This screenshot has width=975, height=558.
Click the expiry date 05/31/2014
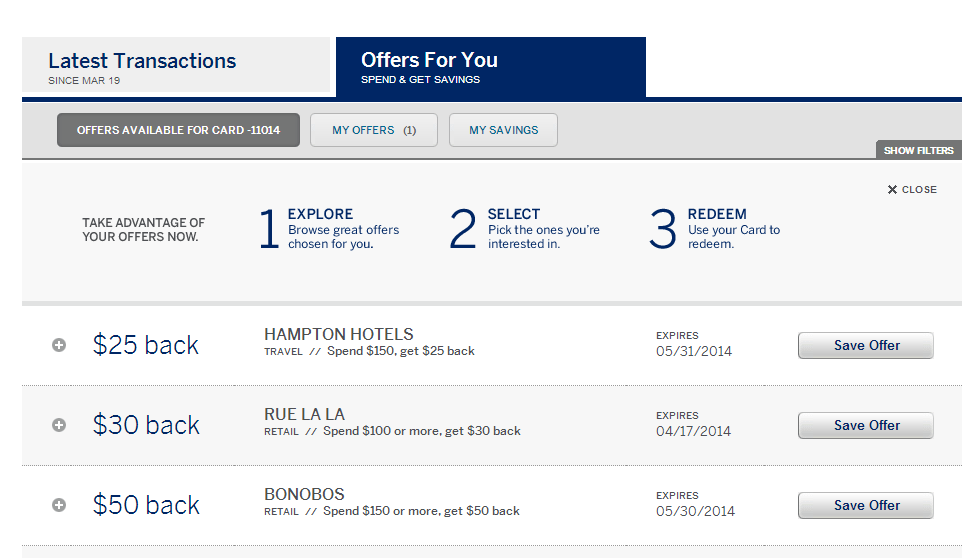(694, 351)
